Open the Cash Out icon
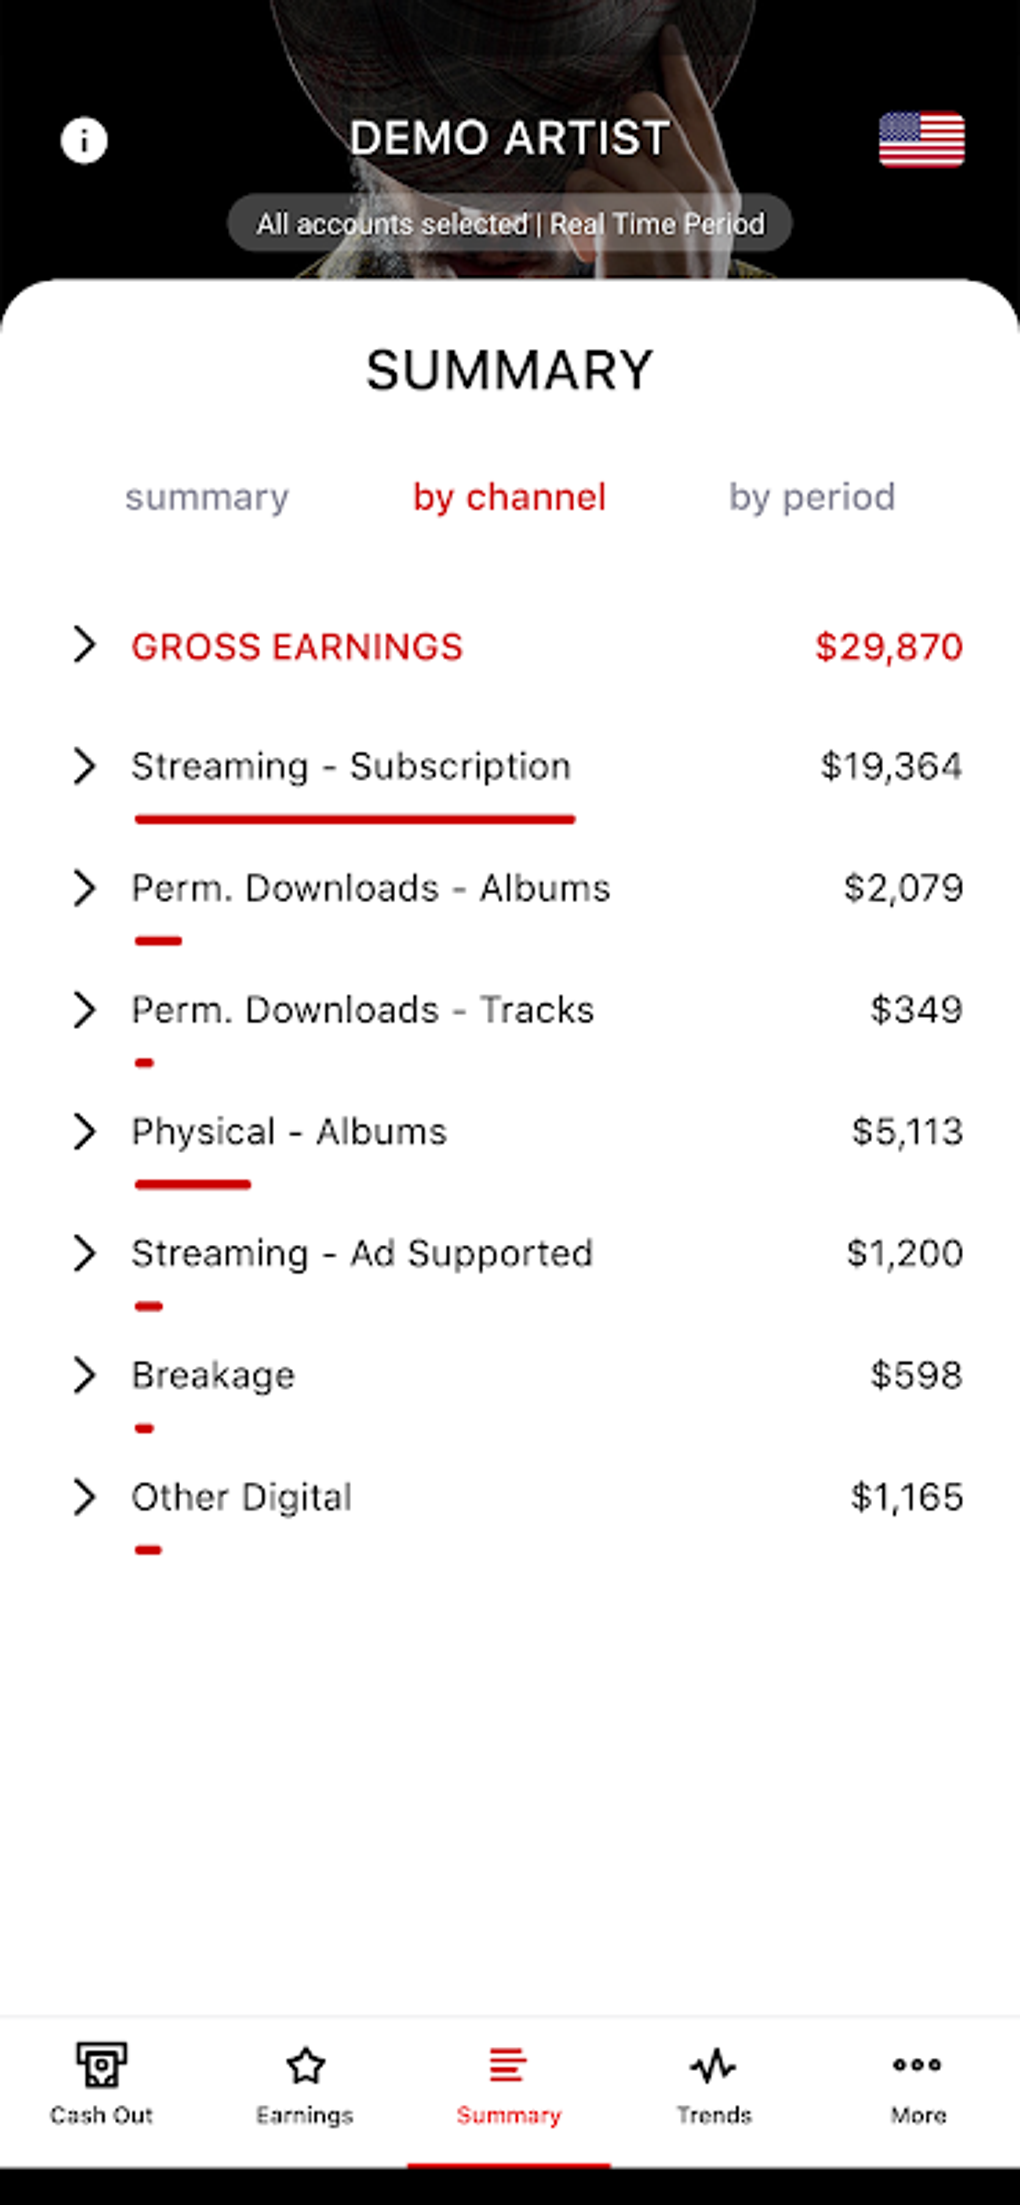Viewport: 1020px width, 2205px height. [101, 2066]
